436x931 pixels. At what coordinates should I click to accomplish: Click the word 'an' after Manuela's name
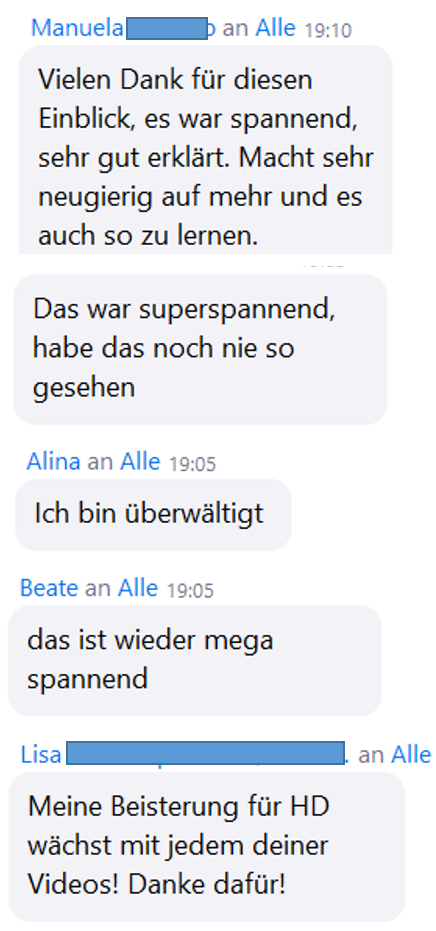235,29
